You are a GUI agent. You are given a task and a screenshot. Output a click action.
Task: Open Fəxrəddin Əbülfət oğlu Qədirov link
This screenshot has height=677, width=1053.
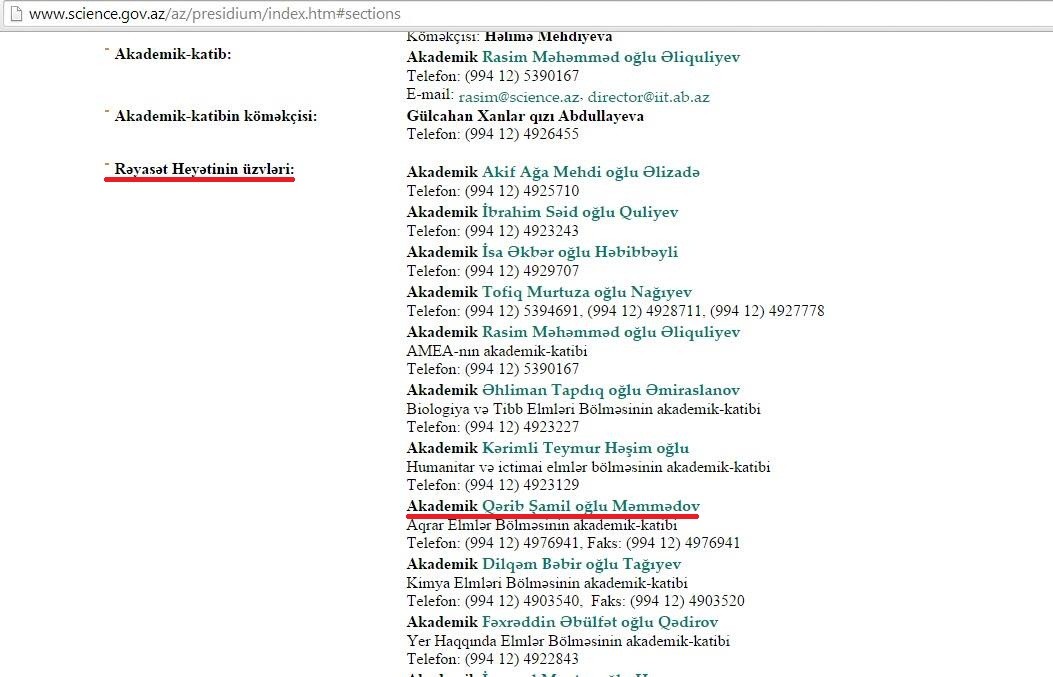(x=600, y=622)
